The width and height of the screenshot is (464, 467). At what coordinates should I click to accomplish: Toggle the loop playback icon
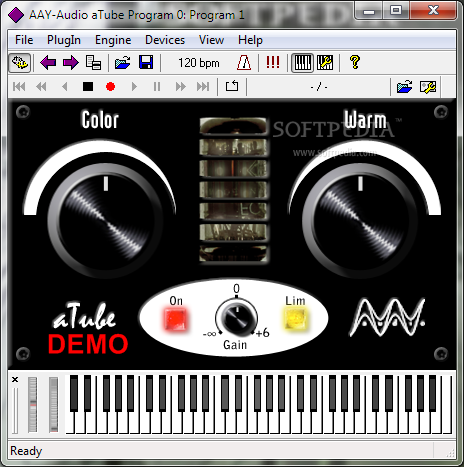click(232, 86)
